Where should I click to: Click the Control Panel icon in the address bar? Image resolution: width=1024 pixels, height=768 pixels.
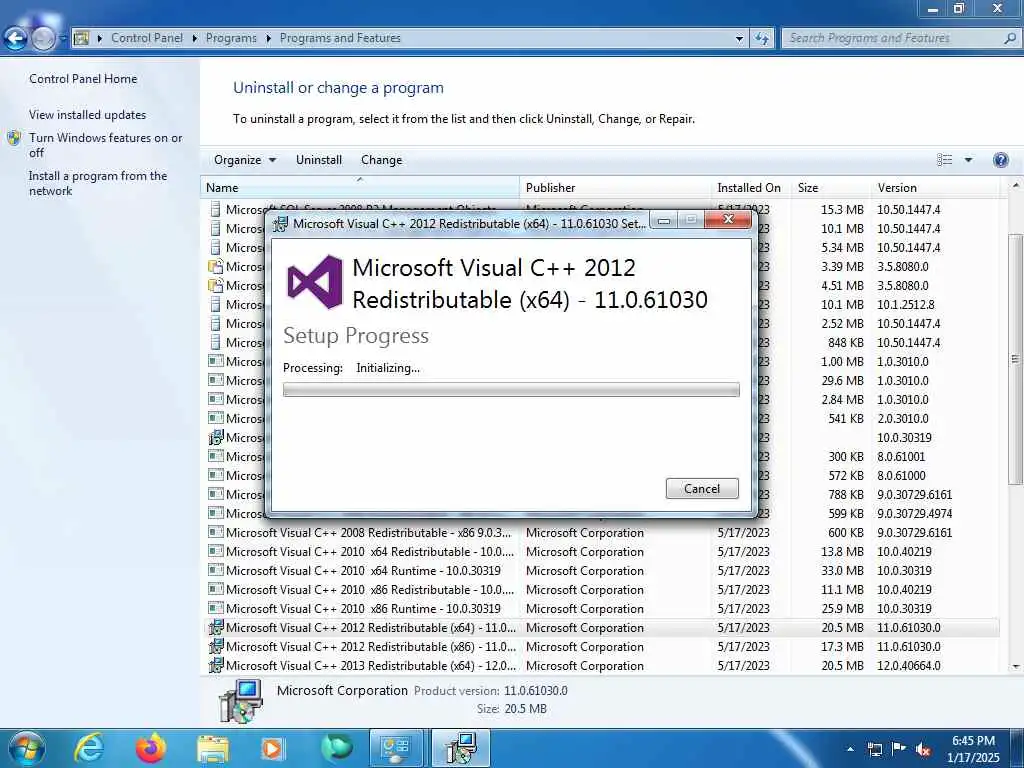pyautogui.click(x=81, y=38)
